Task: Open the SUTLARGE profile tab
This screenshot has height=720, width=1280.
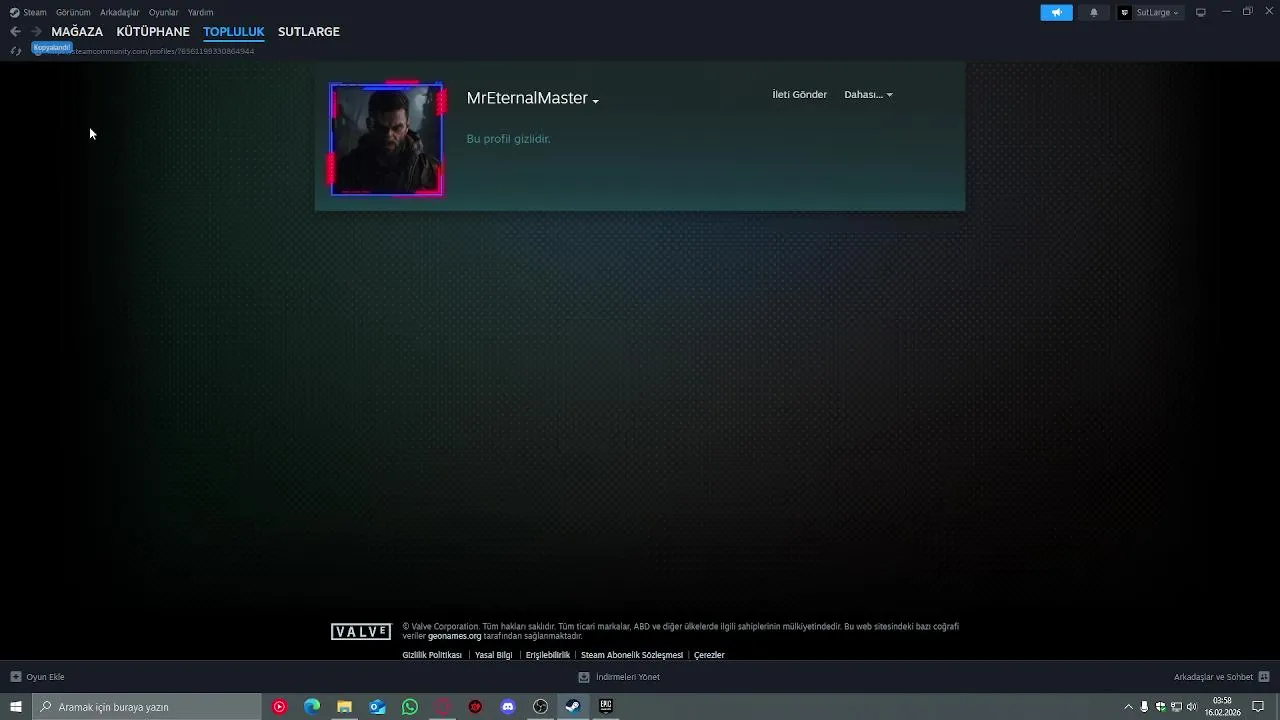Action: coord(309,32)
